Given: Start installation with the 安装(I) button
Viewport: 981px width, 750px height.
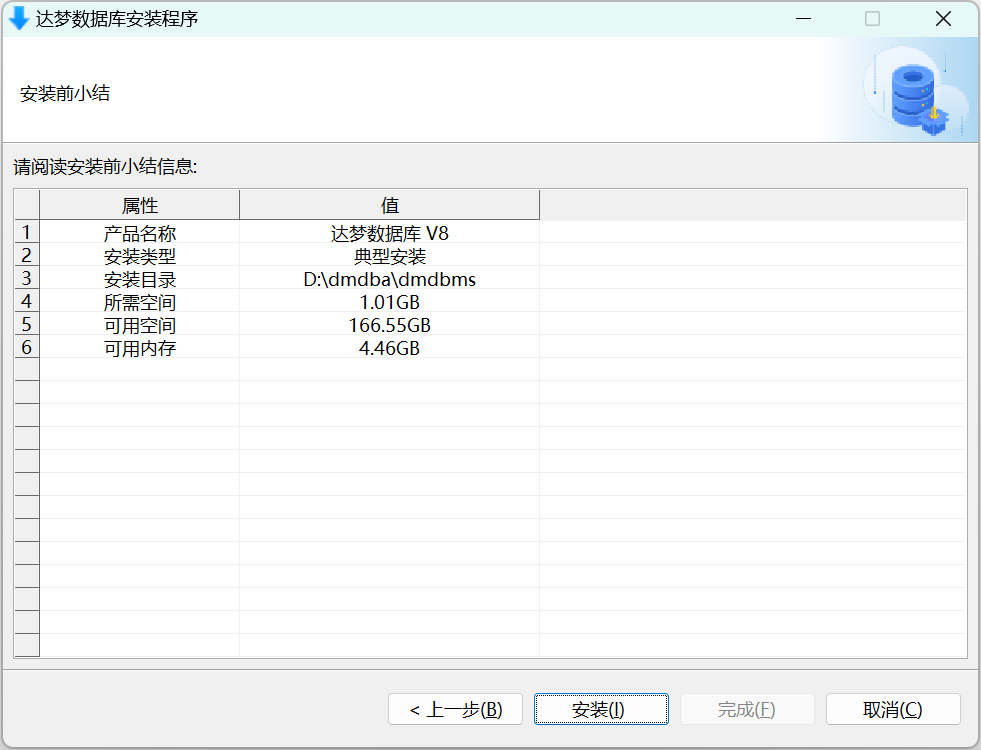Looking at the screenshot, I should 601,709.
